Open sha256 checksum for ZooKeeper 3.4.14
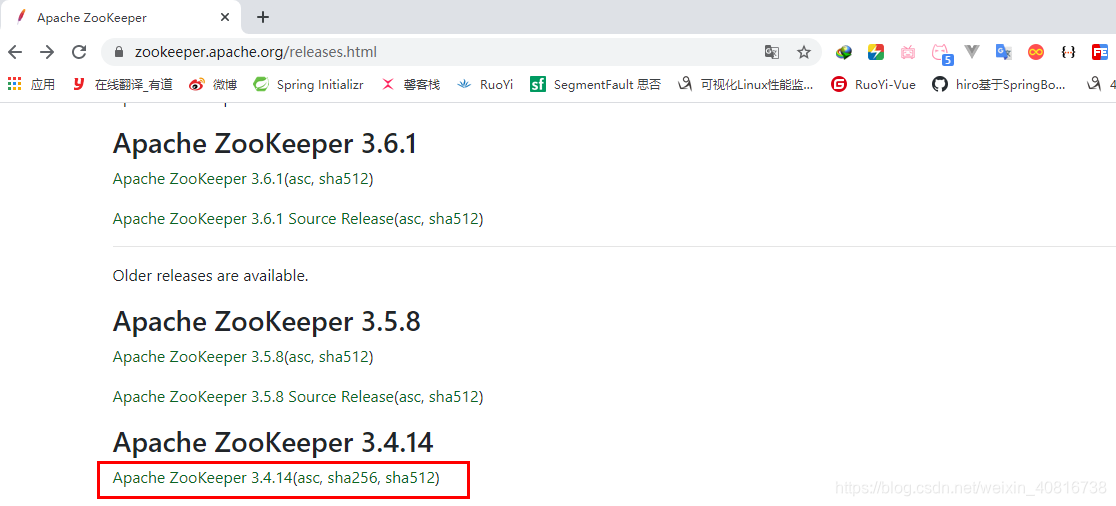The image size is (1116, 506). pyautogui.click(x=352, y=478)
